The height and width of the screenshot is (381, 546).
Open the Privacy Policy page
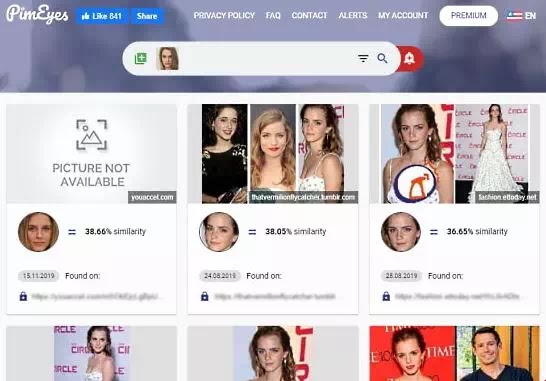tap(224, 16)
